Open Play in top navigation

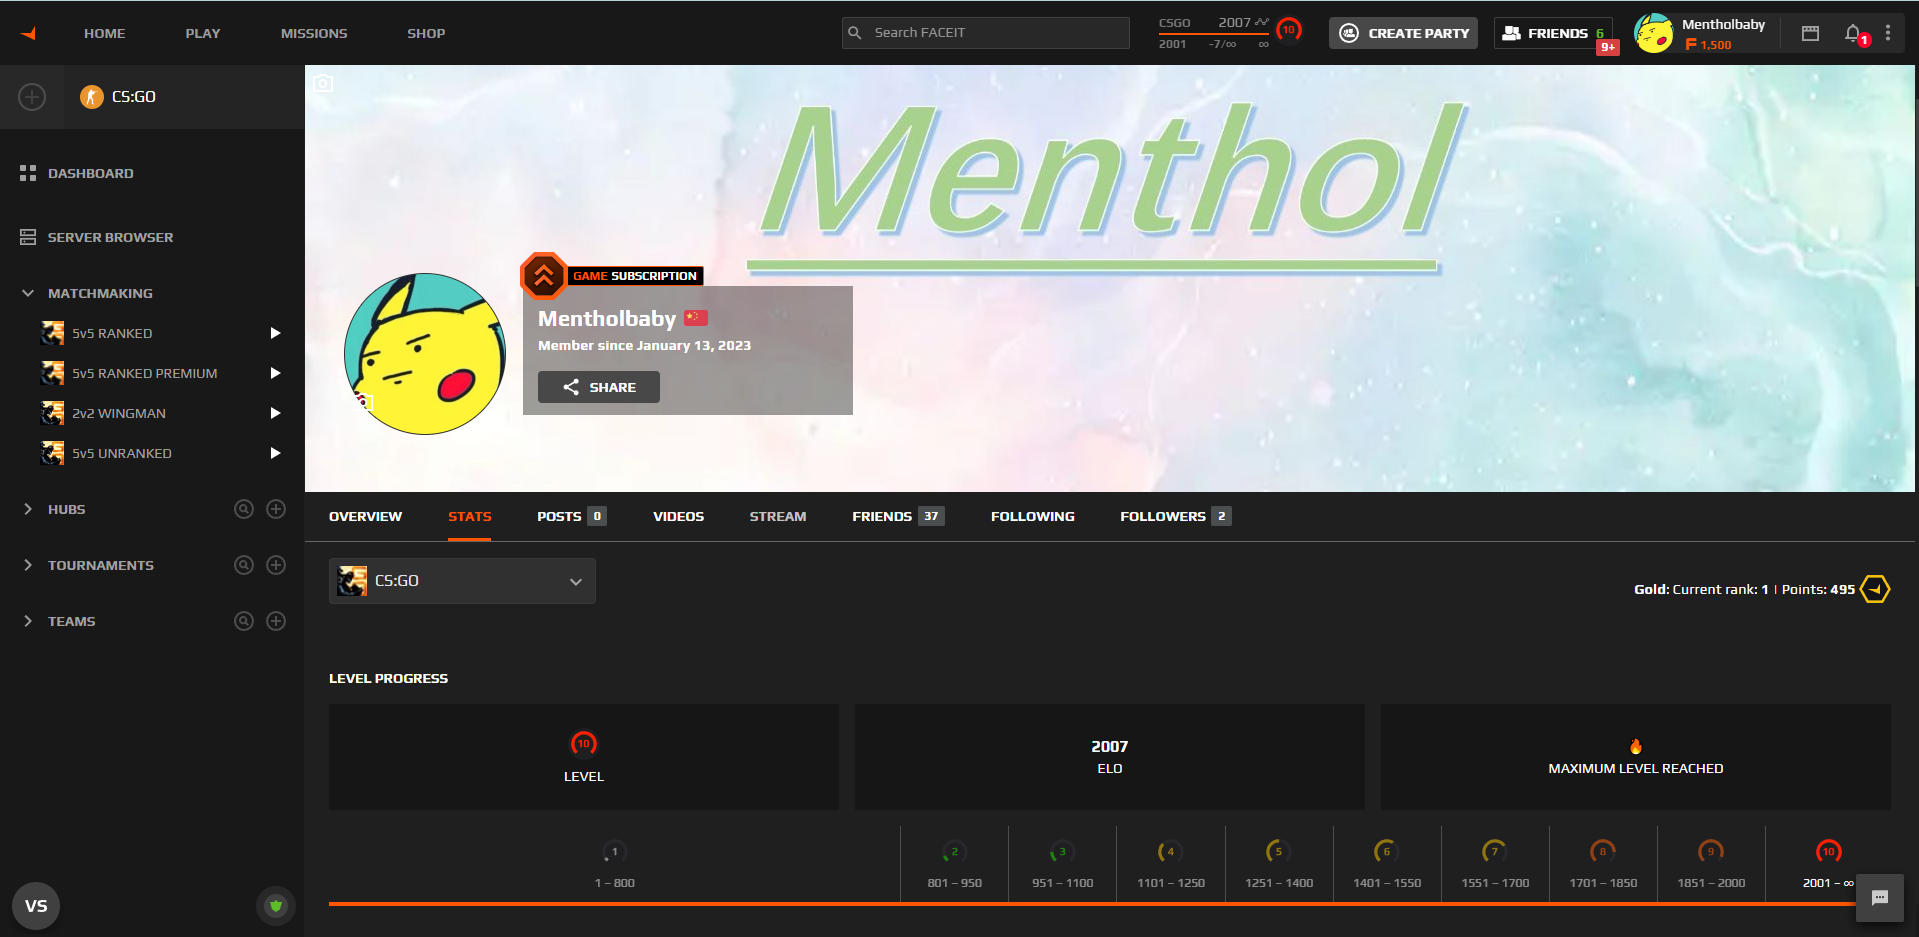click(x=203, y=33)
